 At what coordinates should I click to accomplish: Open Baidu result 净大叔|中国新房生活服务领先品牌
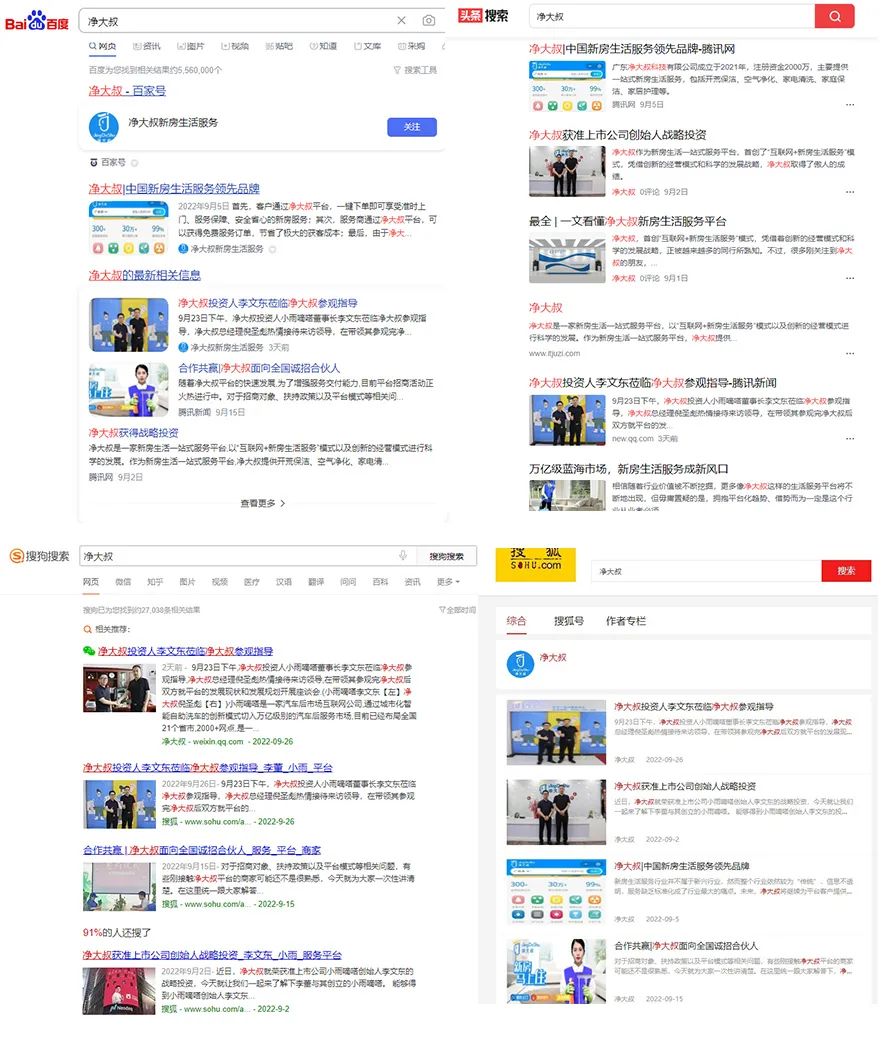174,189
